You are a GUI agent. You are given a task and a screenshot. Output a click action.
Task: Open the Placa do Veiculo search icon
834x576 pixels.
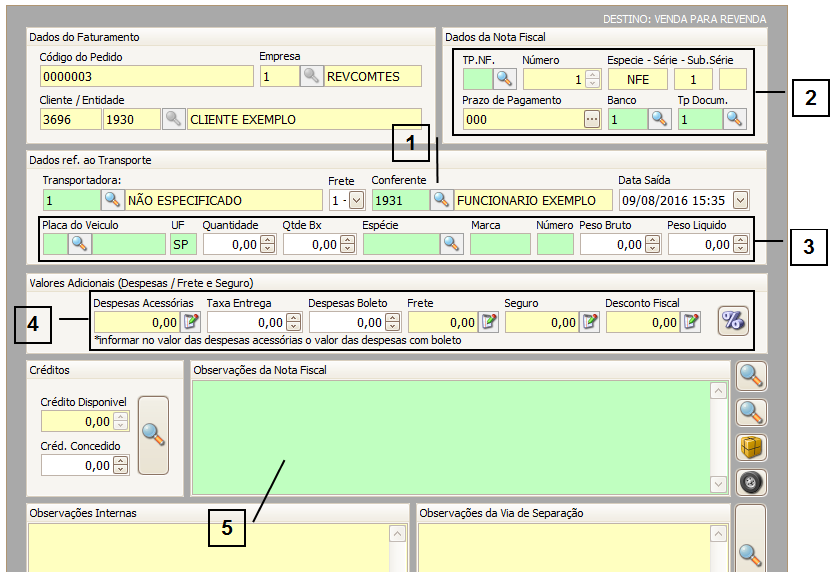(x=79, y=243)
